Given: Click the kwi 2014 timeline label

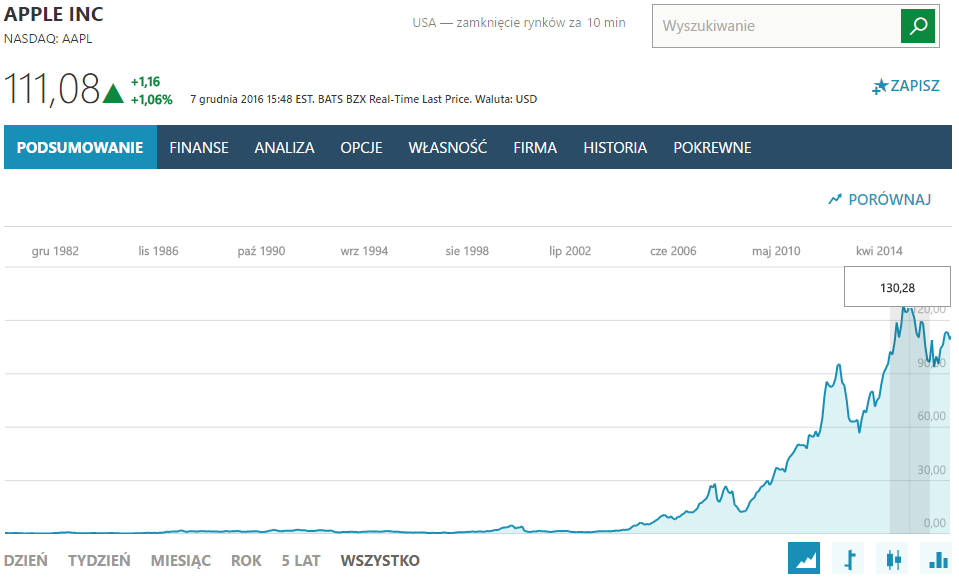Looking at the screenshot, I should (x=879, y=251).
